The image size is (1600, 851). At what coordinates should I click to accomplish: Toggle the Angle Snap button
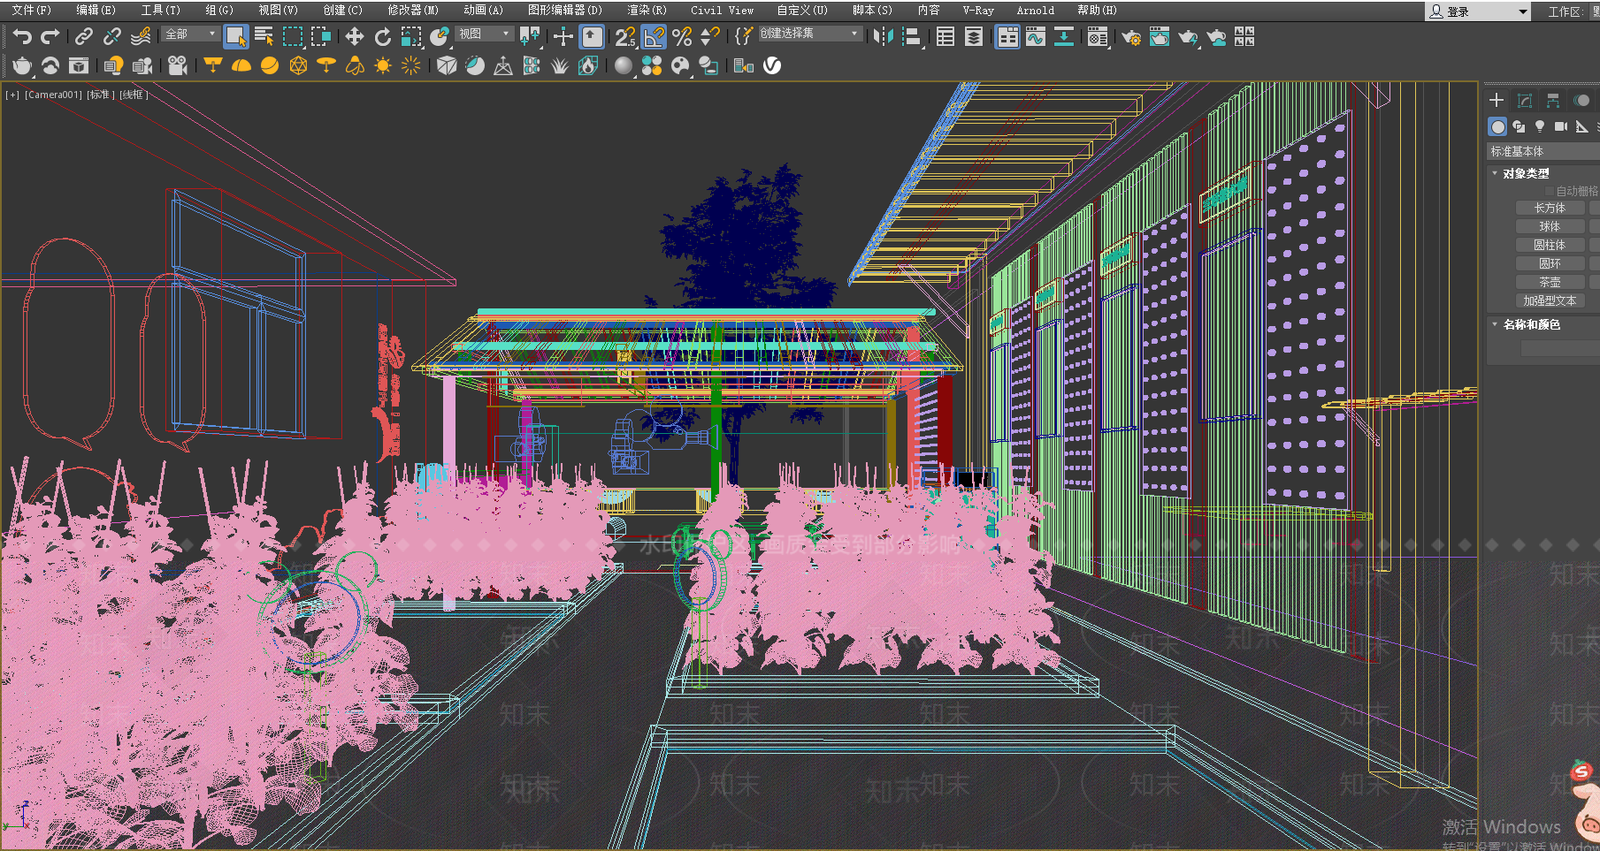653,37
